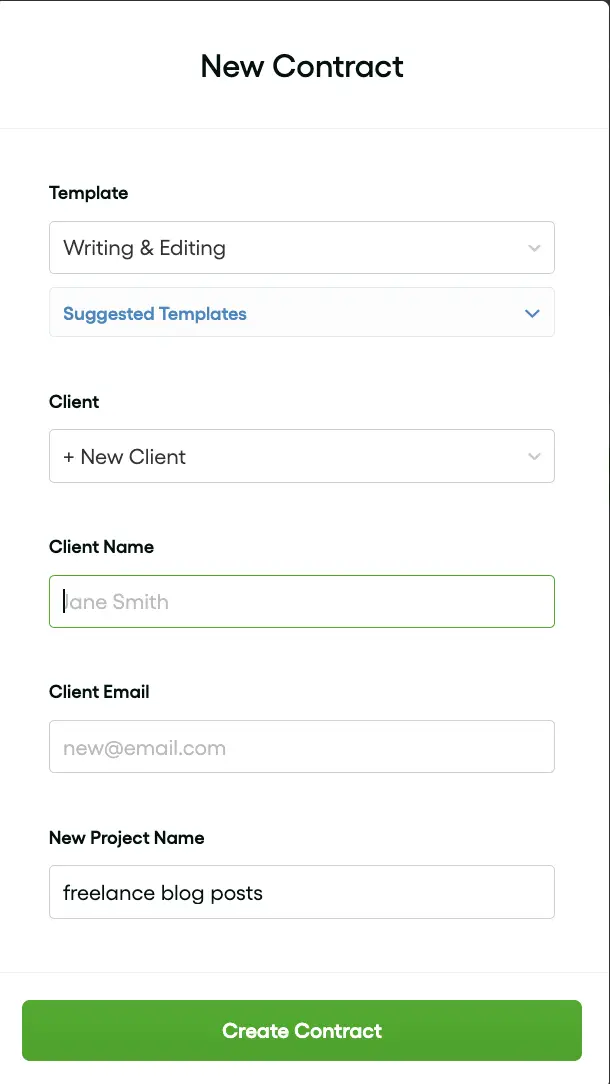Click the blue Suggested Templates chevron icon

pyautogui.click(x=532, y=314)
